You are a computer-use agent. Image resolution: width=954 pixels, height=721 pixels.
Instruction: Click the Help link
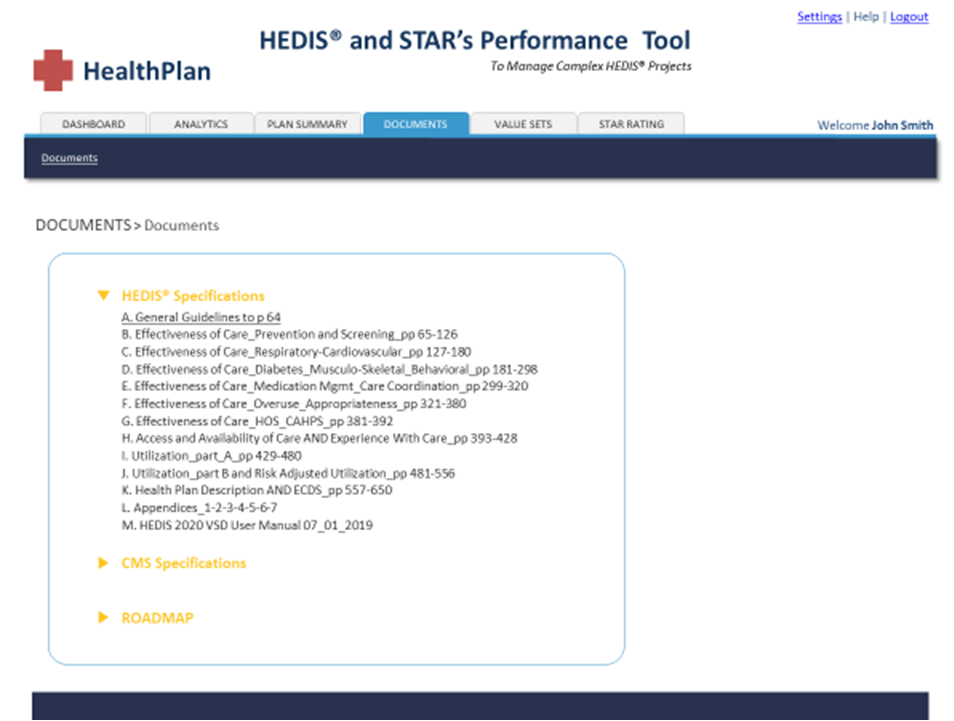[866, 17]
